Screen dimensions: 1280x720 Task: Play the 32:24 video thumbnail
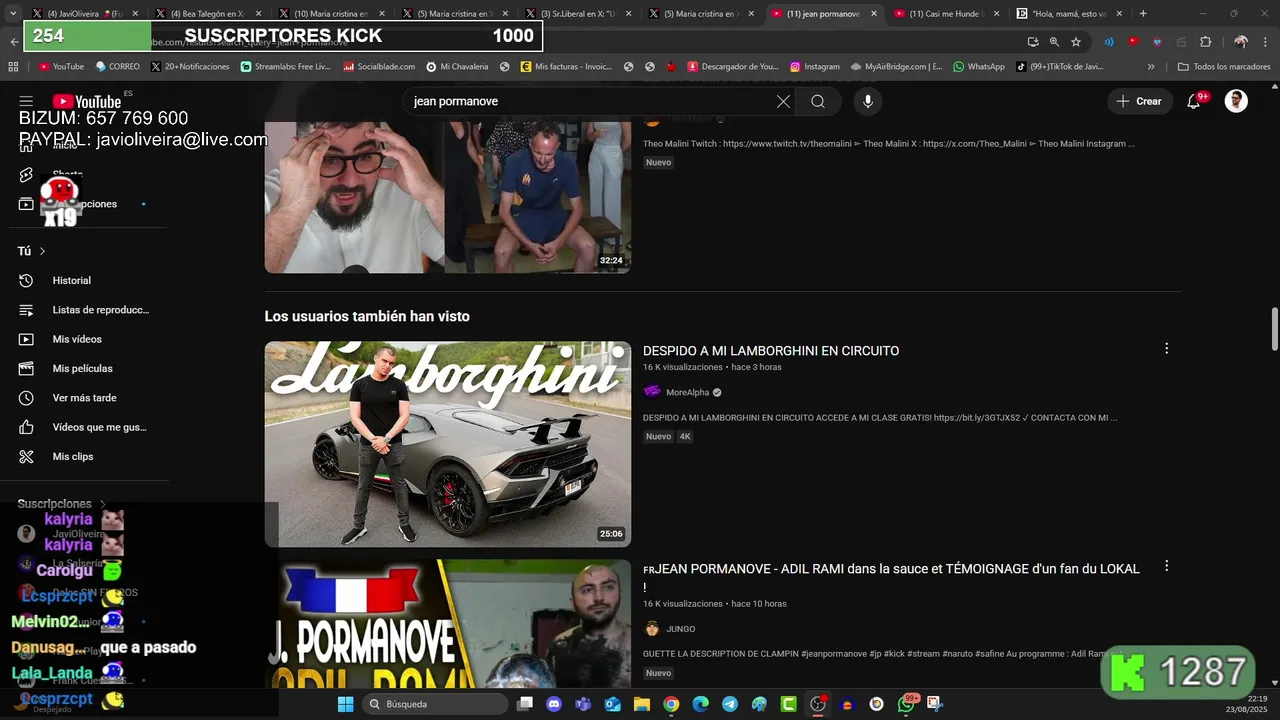(x=448, y=197)
